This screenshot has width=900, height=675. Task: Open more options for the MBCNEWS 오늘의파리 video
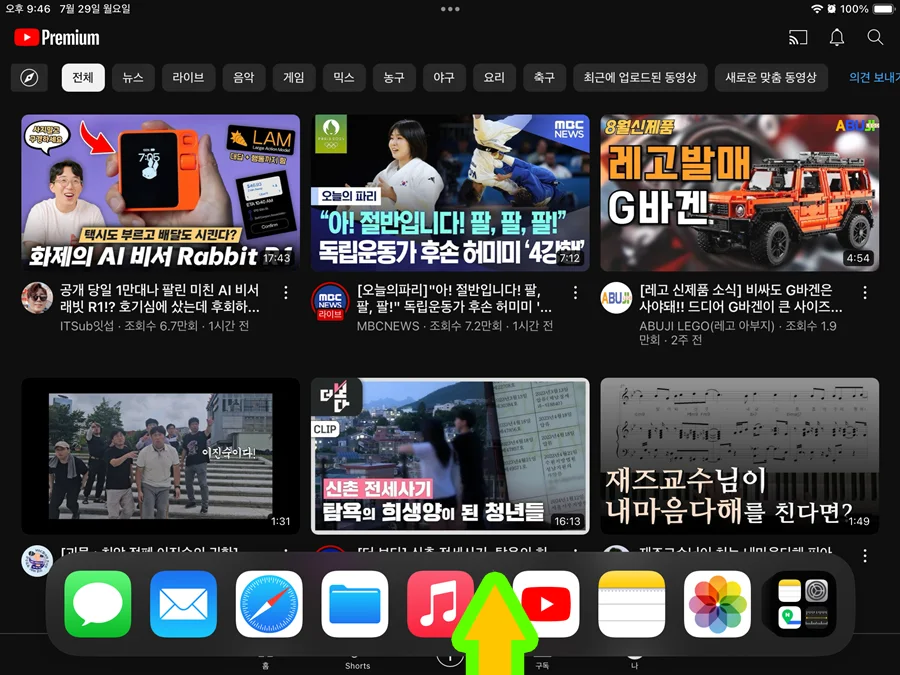[x=575, y=292]
